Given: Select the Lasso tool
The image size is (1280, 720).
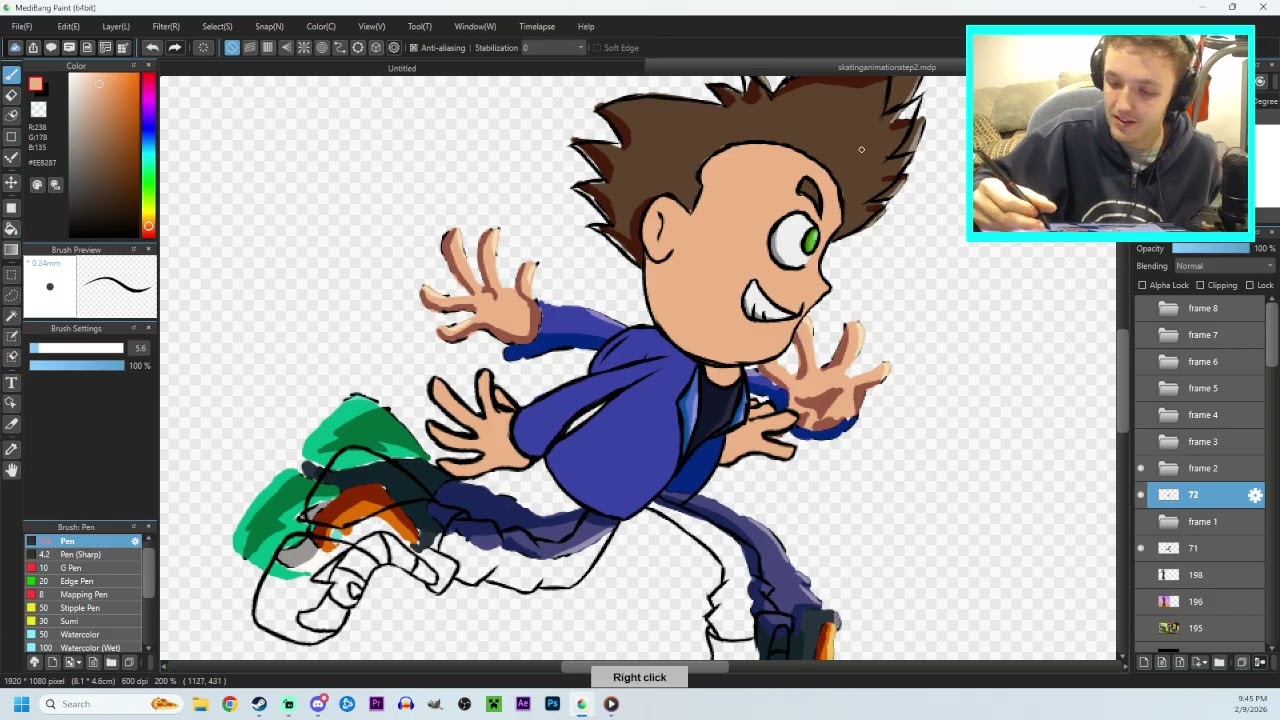Looking at the screenshot, I should 12,295.
